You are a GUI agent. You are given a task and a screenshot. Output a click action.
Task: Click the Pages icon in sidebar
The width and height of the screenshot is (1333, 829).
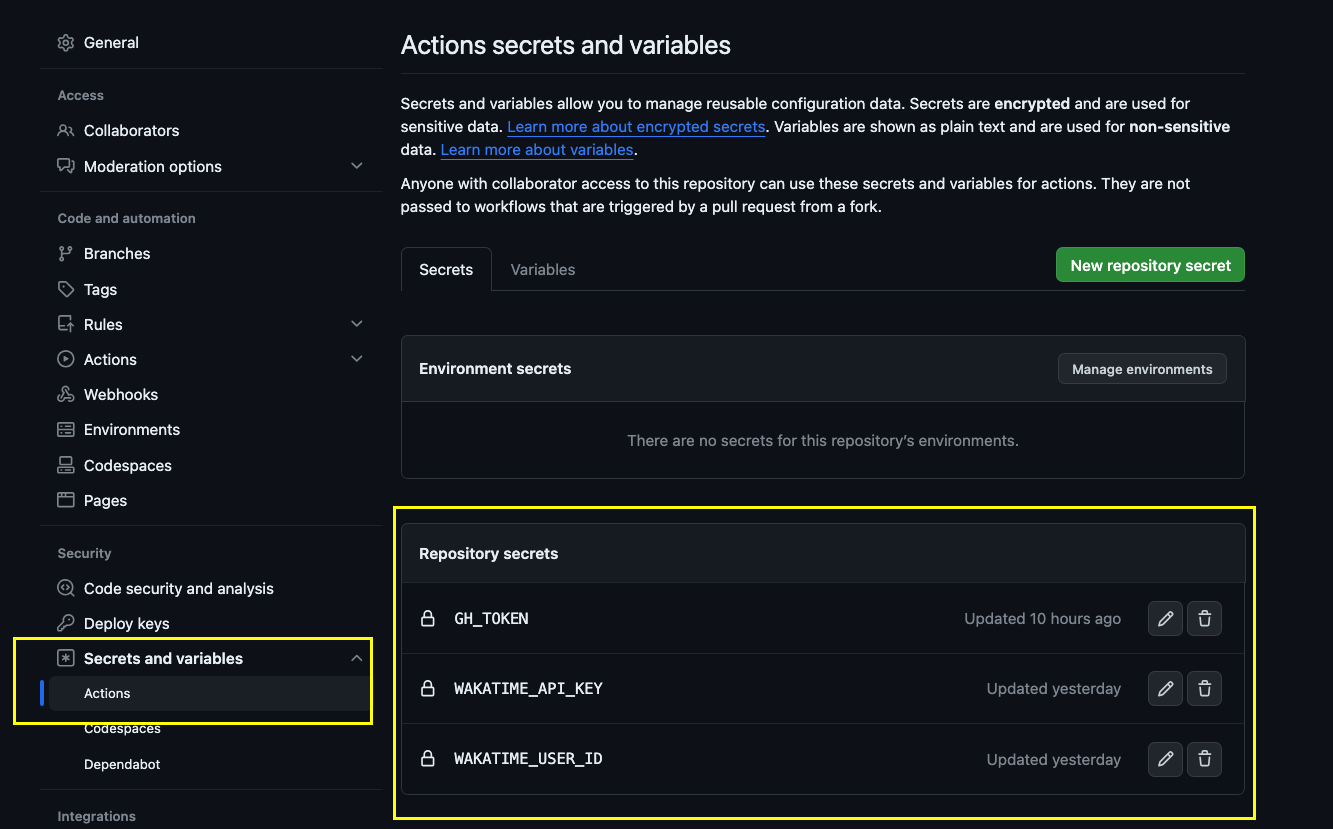click(x=65, y=500)
